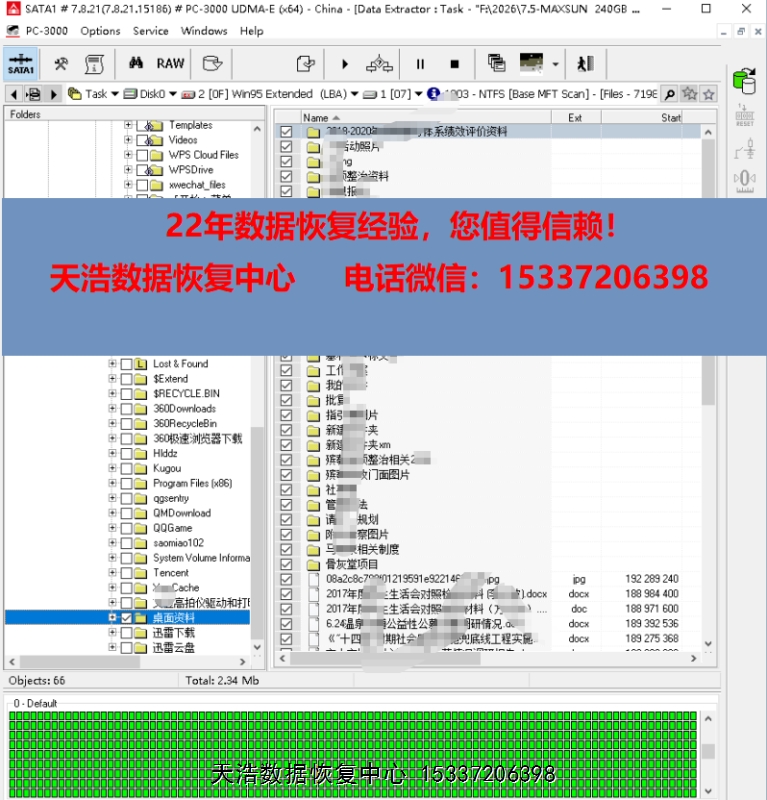Open Win95 Extended (LBA) dropdown arrow
Image resolution: width=767 pixels, height=800 pixels.
[x=355, y=94]
